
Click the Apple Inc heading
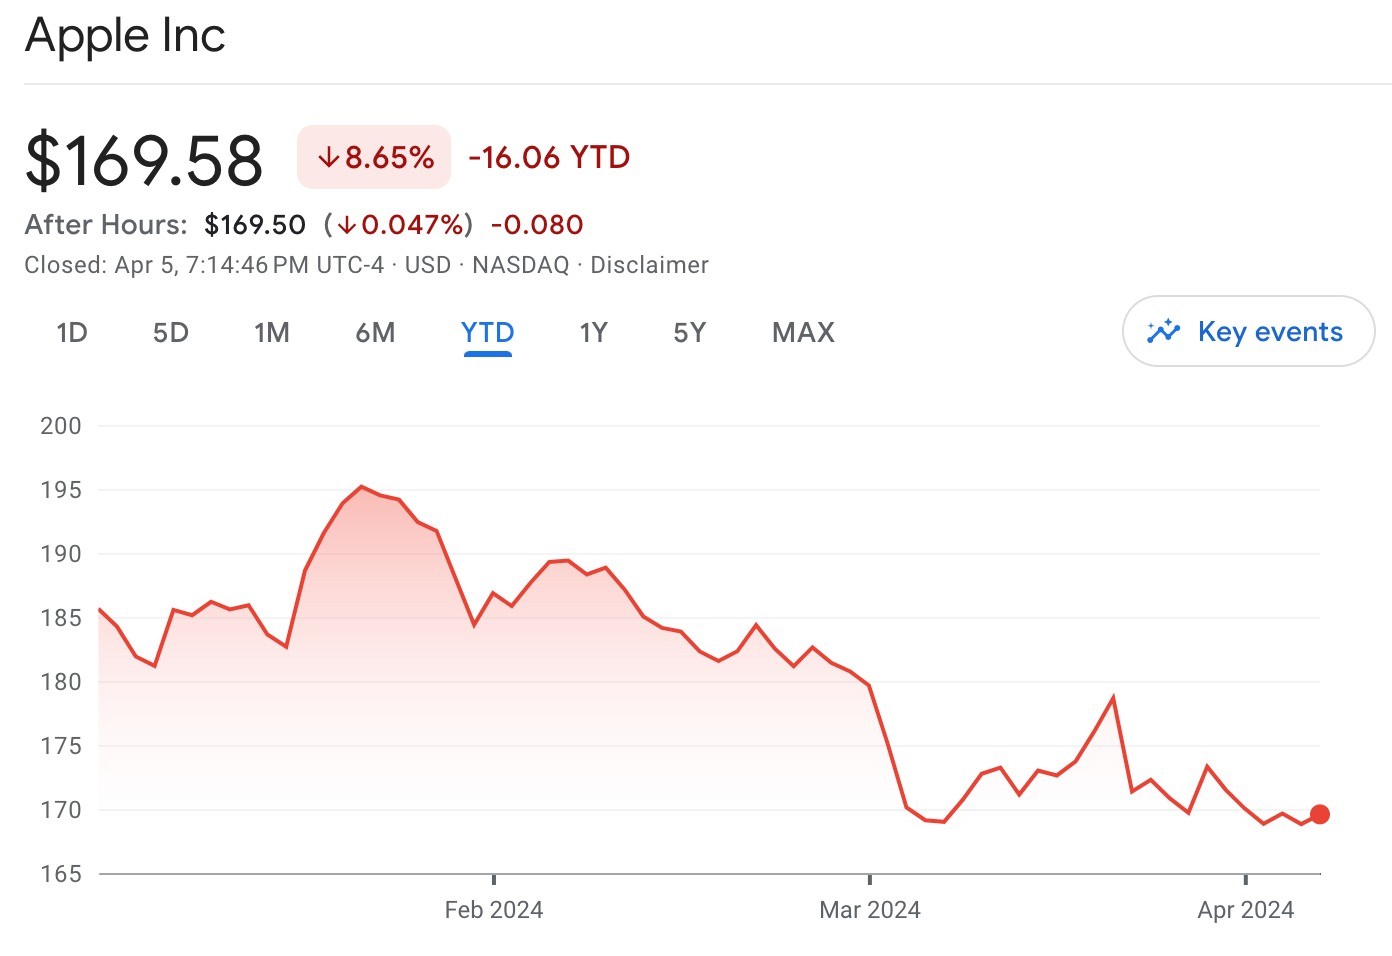(125, 36)
